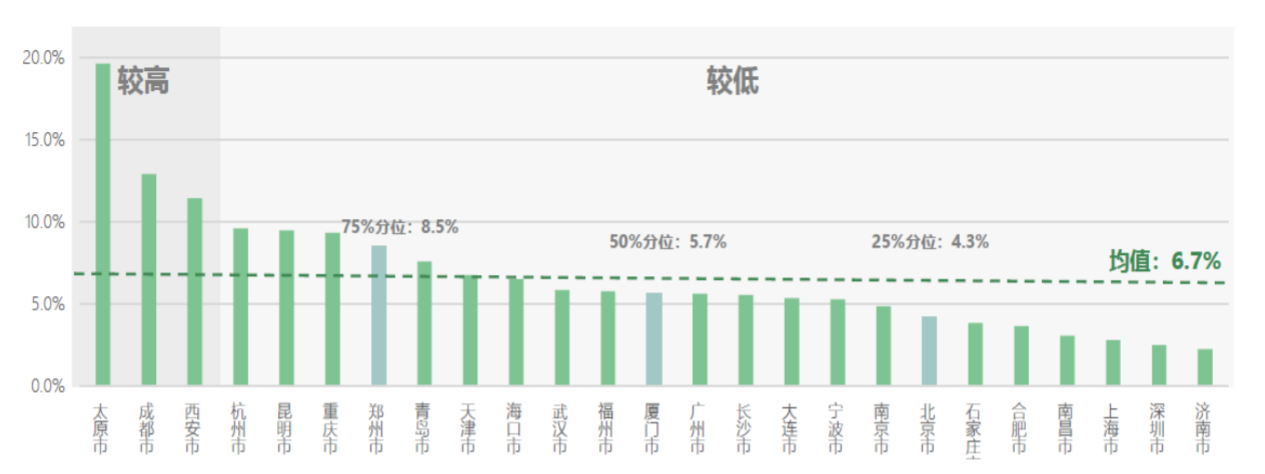Select the 75%分位: 8.5% annotation
This screenshot has width=1265, height=474.
400,227
